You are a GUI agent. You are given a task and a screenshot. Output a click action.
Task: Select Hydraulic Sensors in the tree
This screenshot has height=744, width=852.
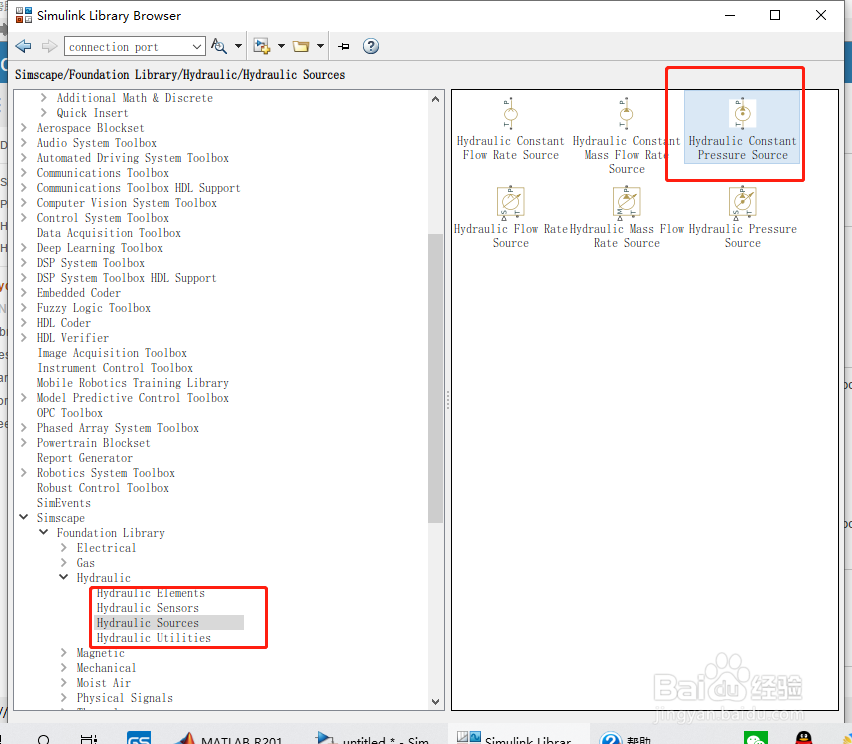[148, 608]
